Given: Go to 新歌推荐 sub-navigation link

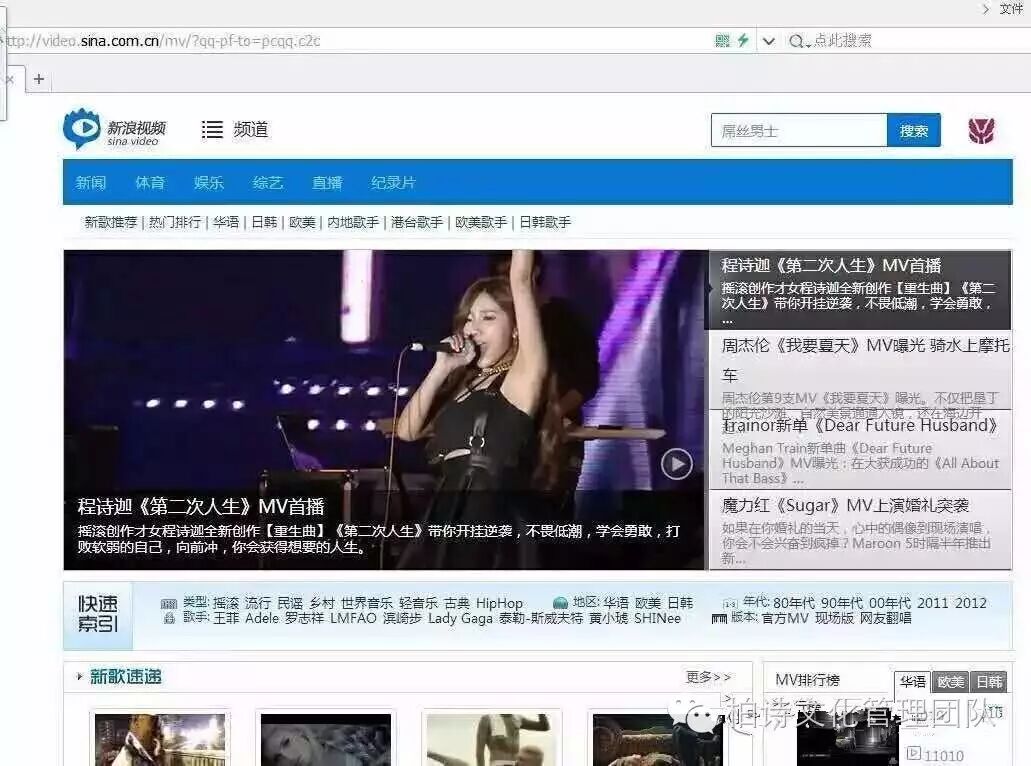Looking at the screenshot, I should pyautogui.click(x=110, y=222).
